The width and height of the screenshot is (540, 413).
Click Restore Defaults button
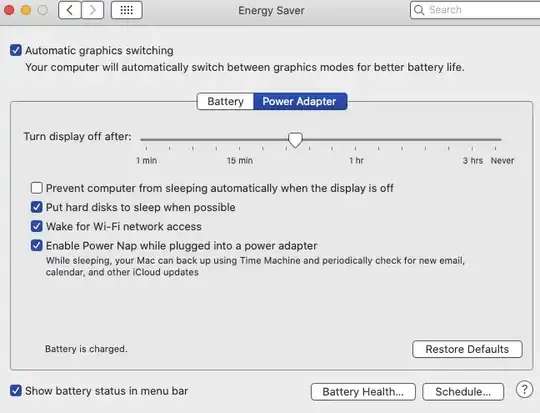click(467, 349)
